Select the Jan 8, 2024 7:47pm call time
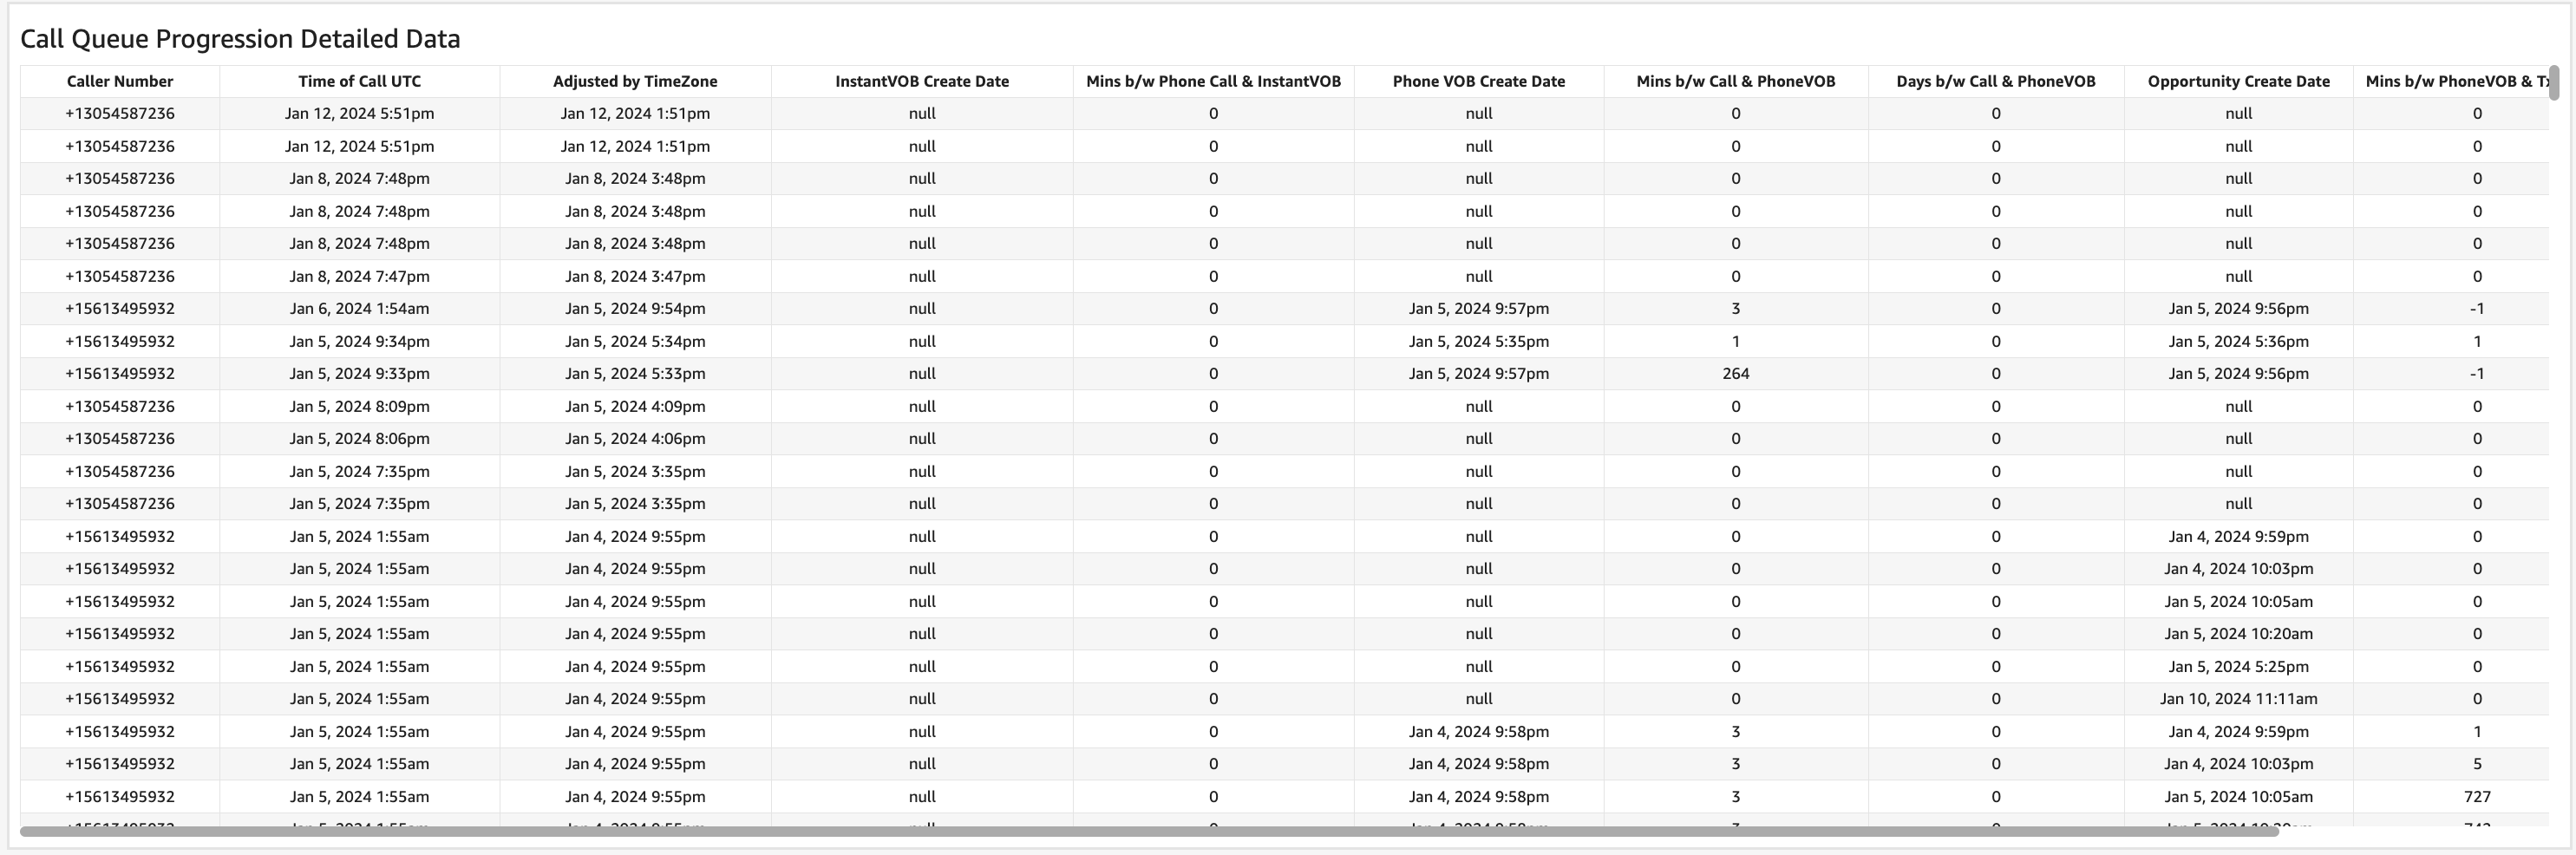This screenshot has width=2576, height=855. pos(359,276)
